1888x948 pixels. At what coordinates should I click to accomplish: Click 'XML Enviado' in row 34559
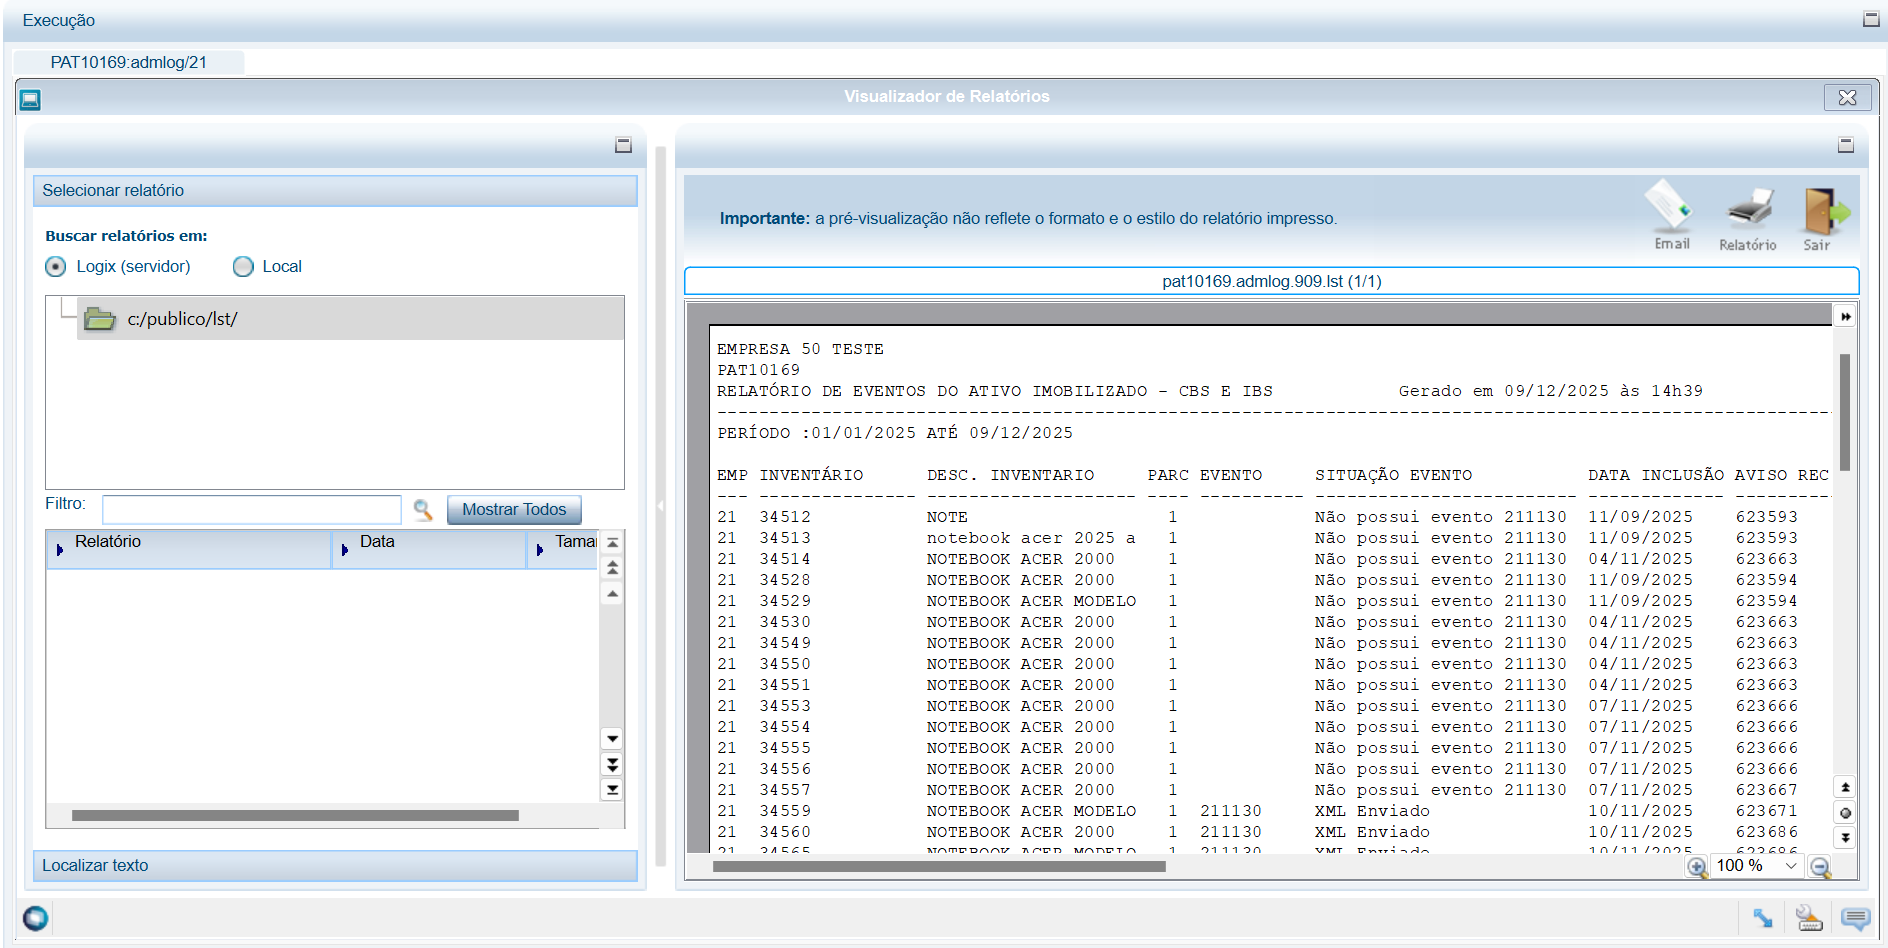coord(1372,811)
